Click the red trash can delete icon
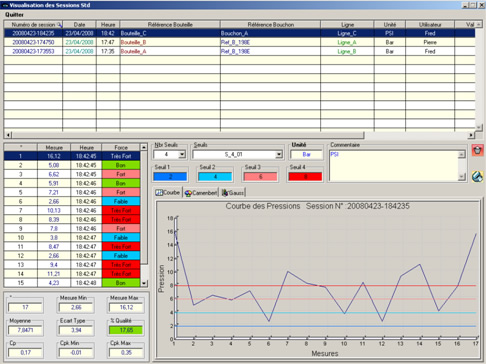 477,150
